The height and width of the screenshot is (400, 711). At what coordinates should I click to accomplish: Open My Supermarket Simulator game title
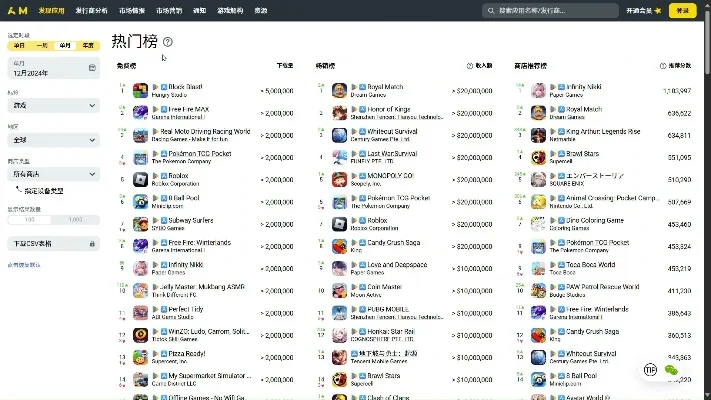click(x=209, y=376)
